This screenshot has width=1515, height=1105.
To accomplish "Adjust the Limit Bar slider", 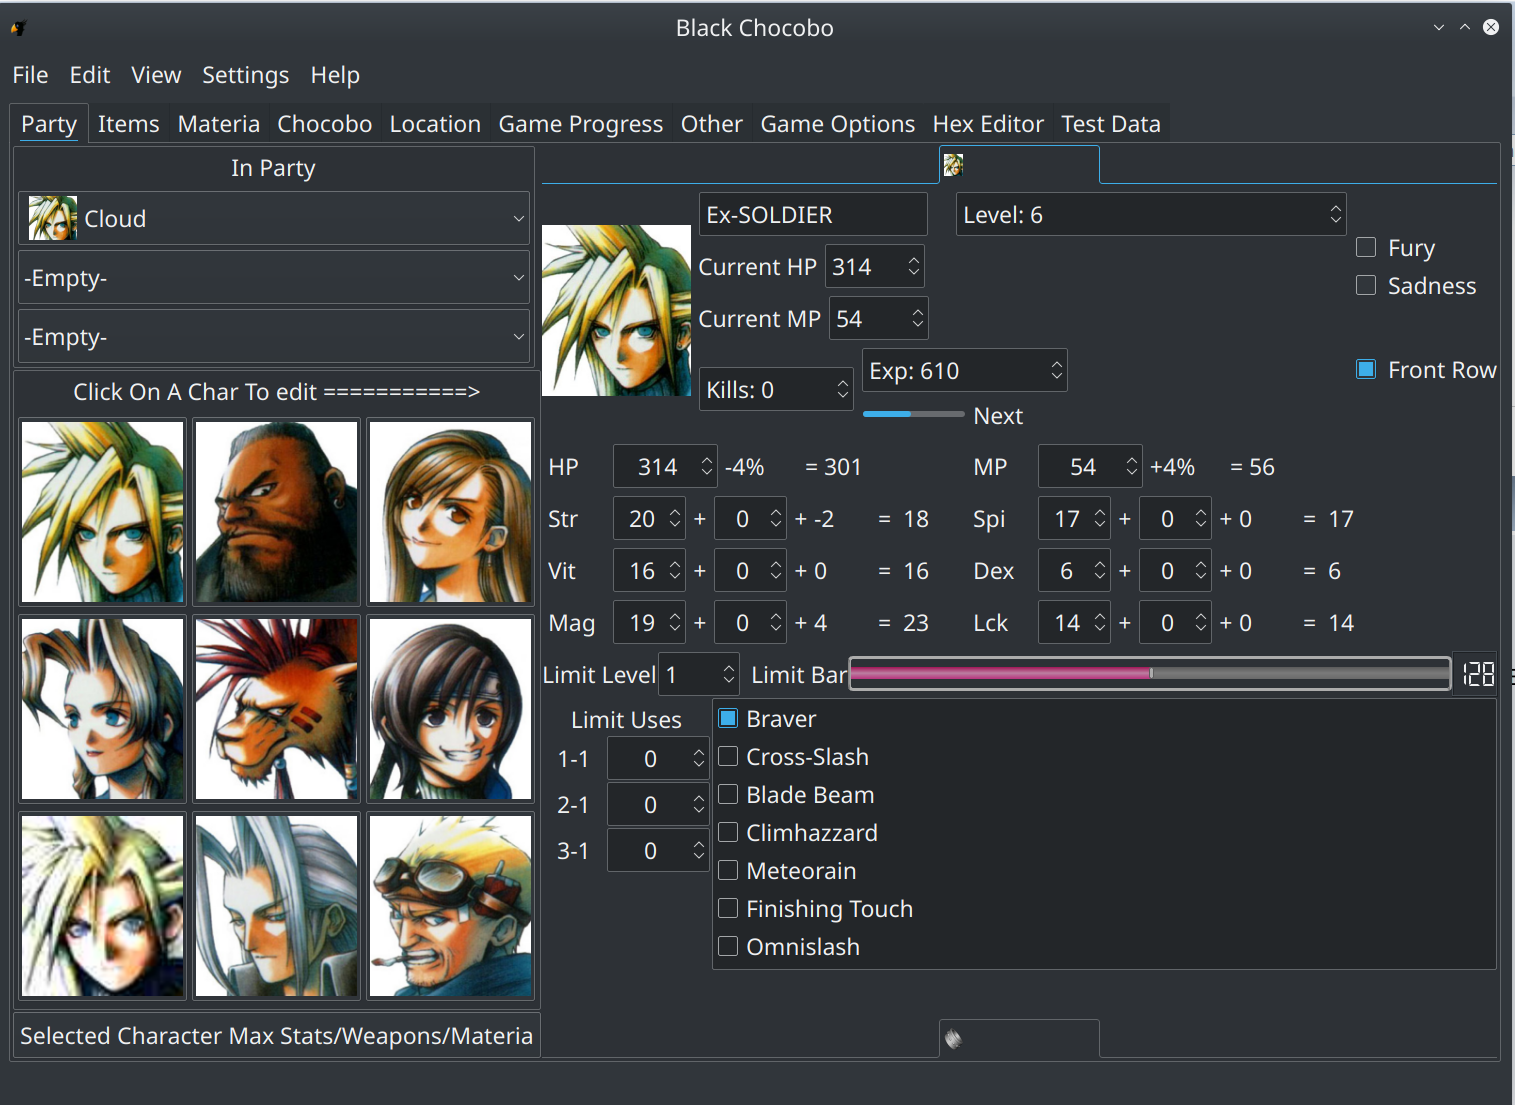I will coord(1150,674).
